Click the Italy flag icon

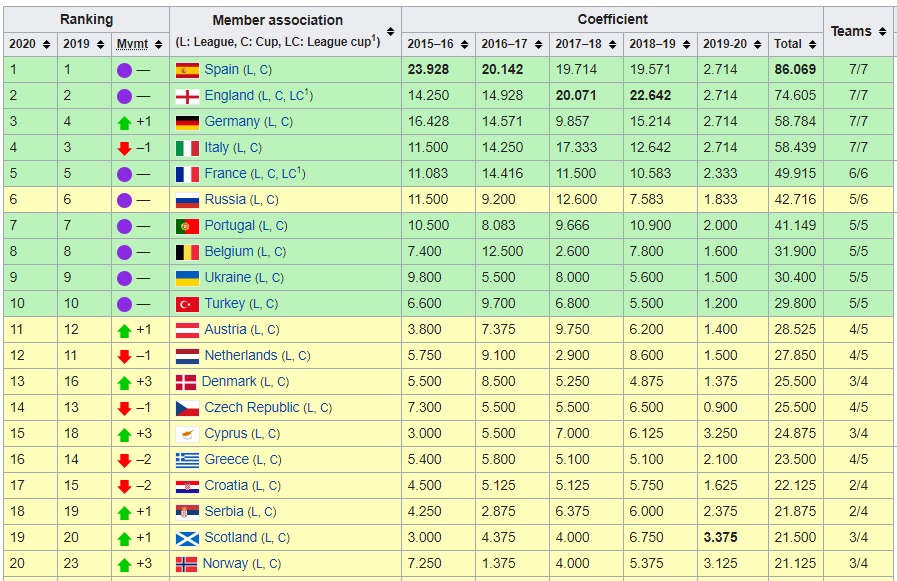click(x=187, y=148)
